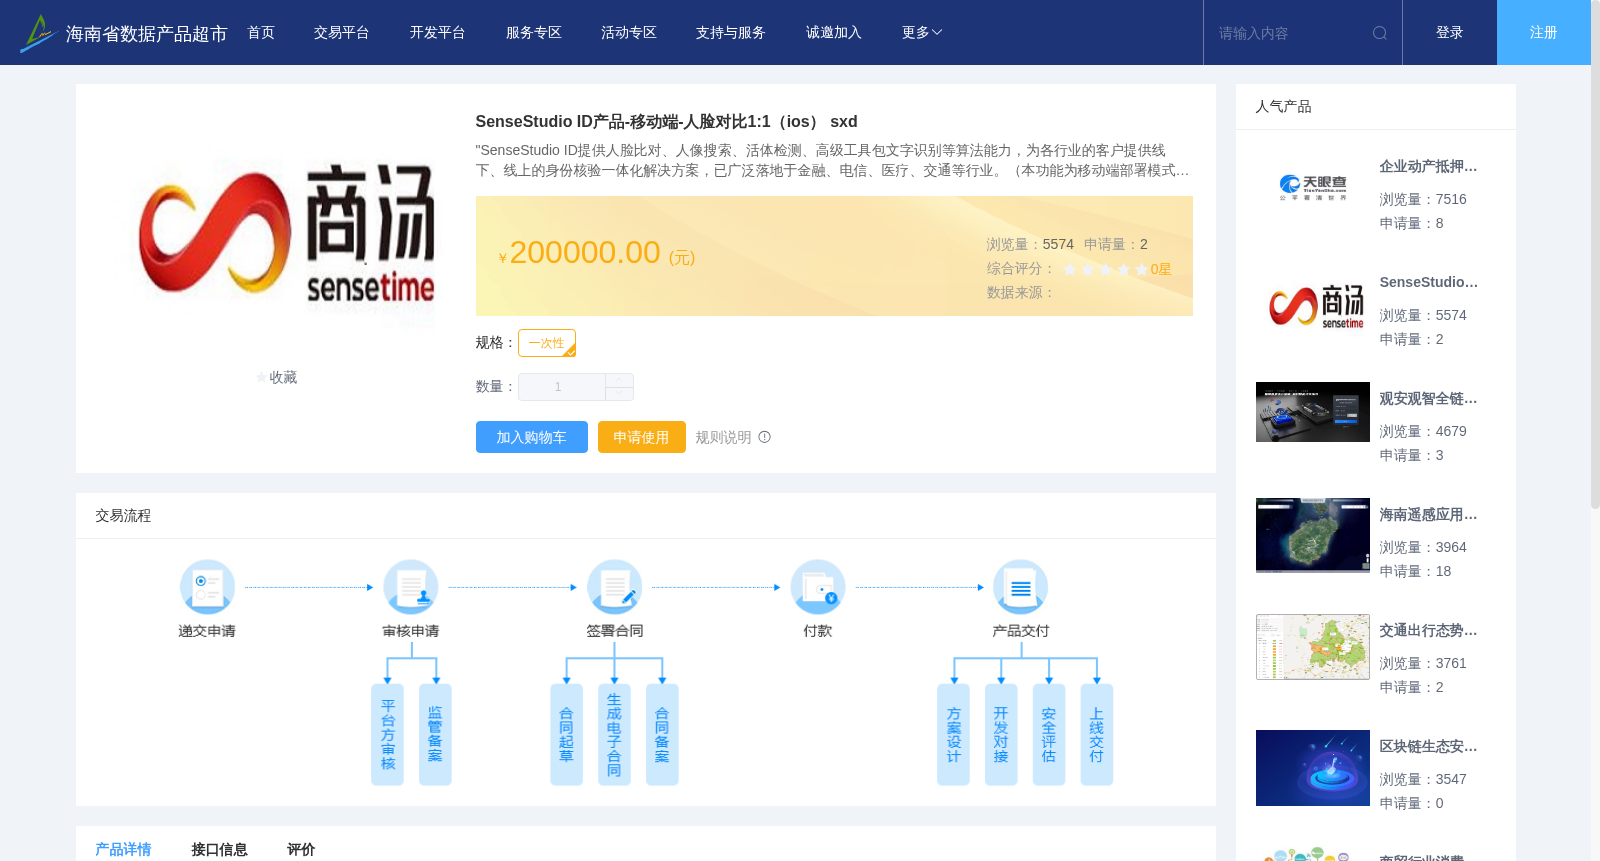The height and width of the screenshot is (861, 1600).
Task: Open the 天眼查 product thumbnail
Action: pos(1313,187)
